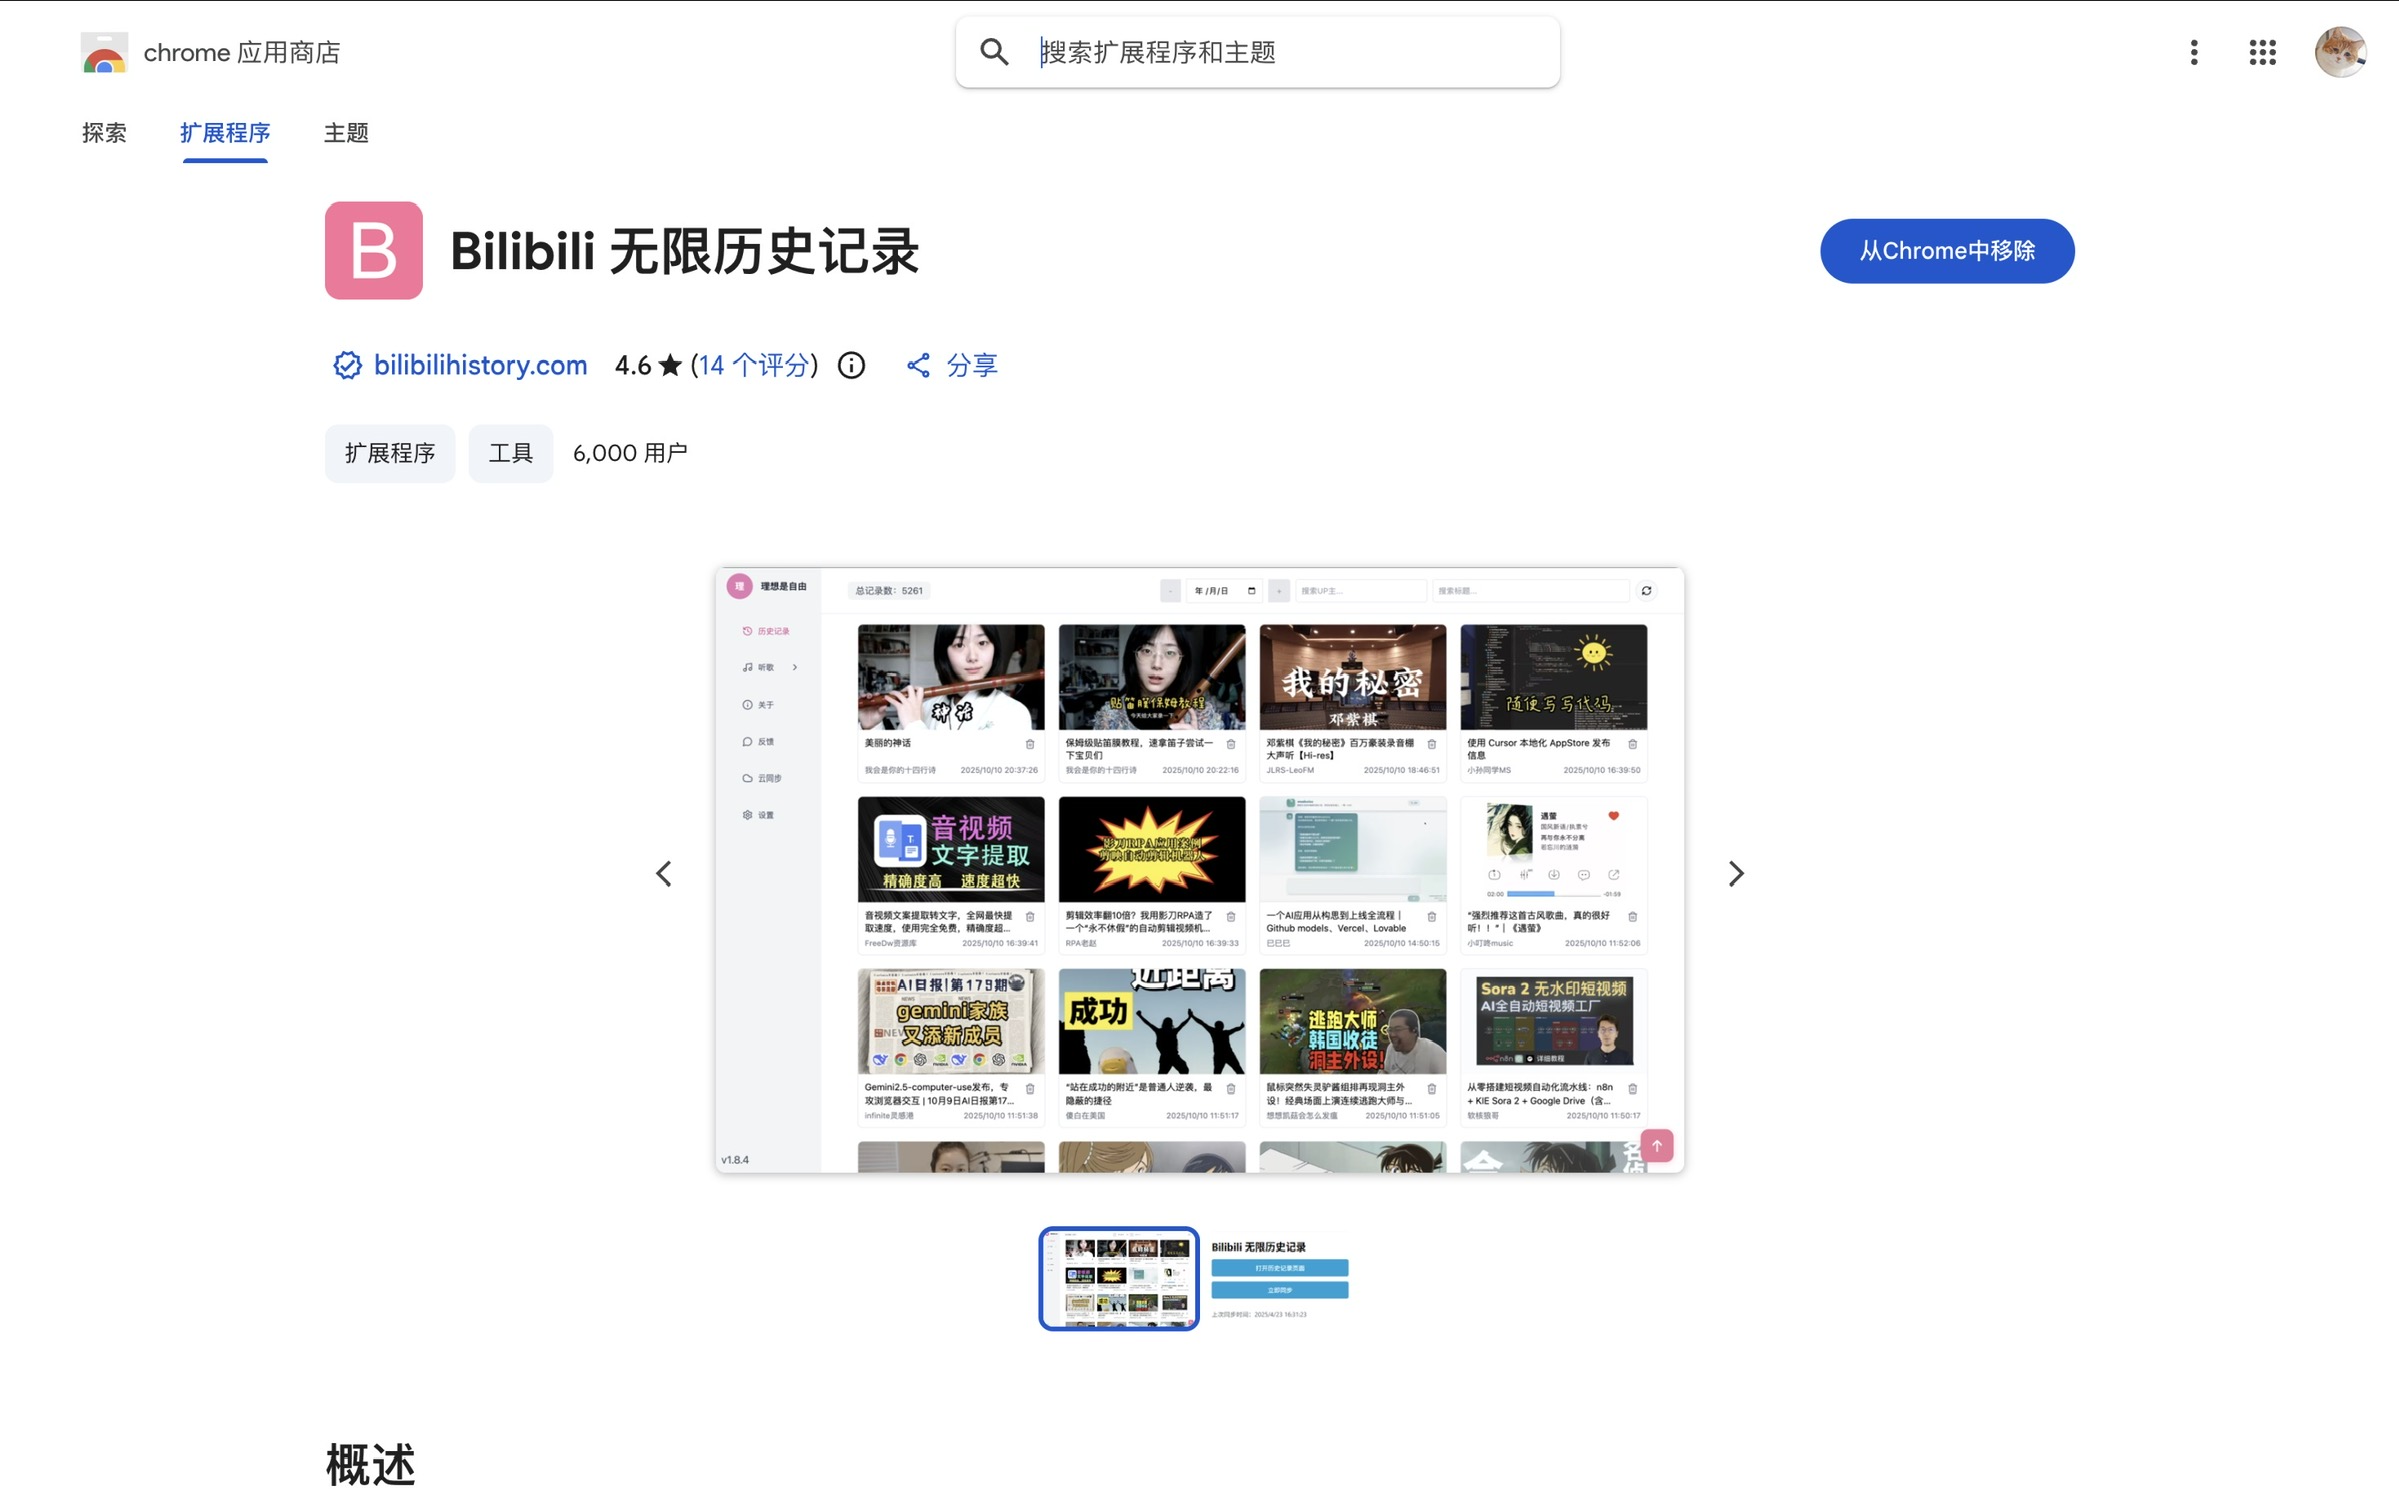Screen dimensions: 2399x1500
Task: Focus the extension and theme search field
Action: point(1257,52)
